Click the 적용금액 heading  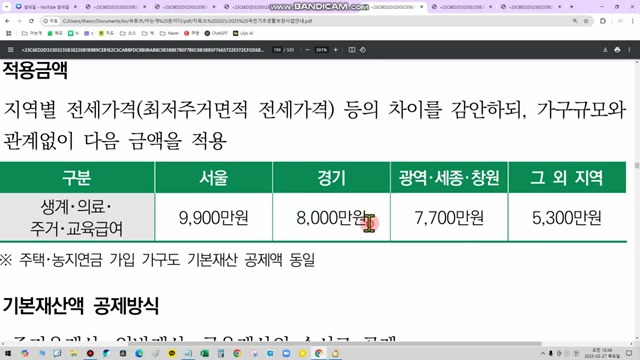[35, 70]
